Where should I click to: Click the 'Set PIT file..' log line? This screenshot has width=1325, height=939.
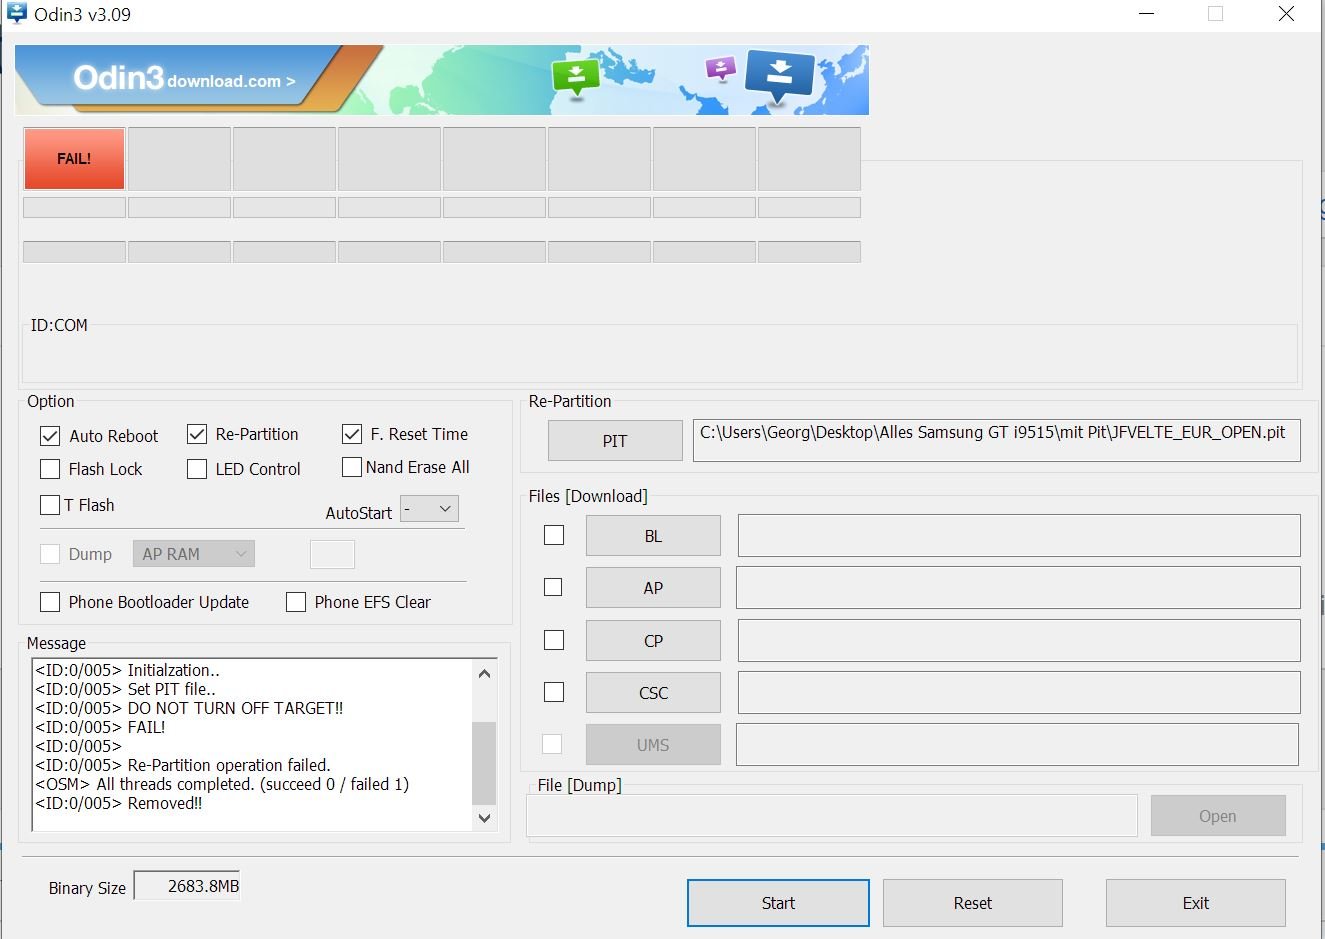(x=125, y=689)
